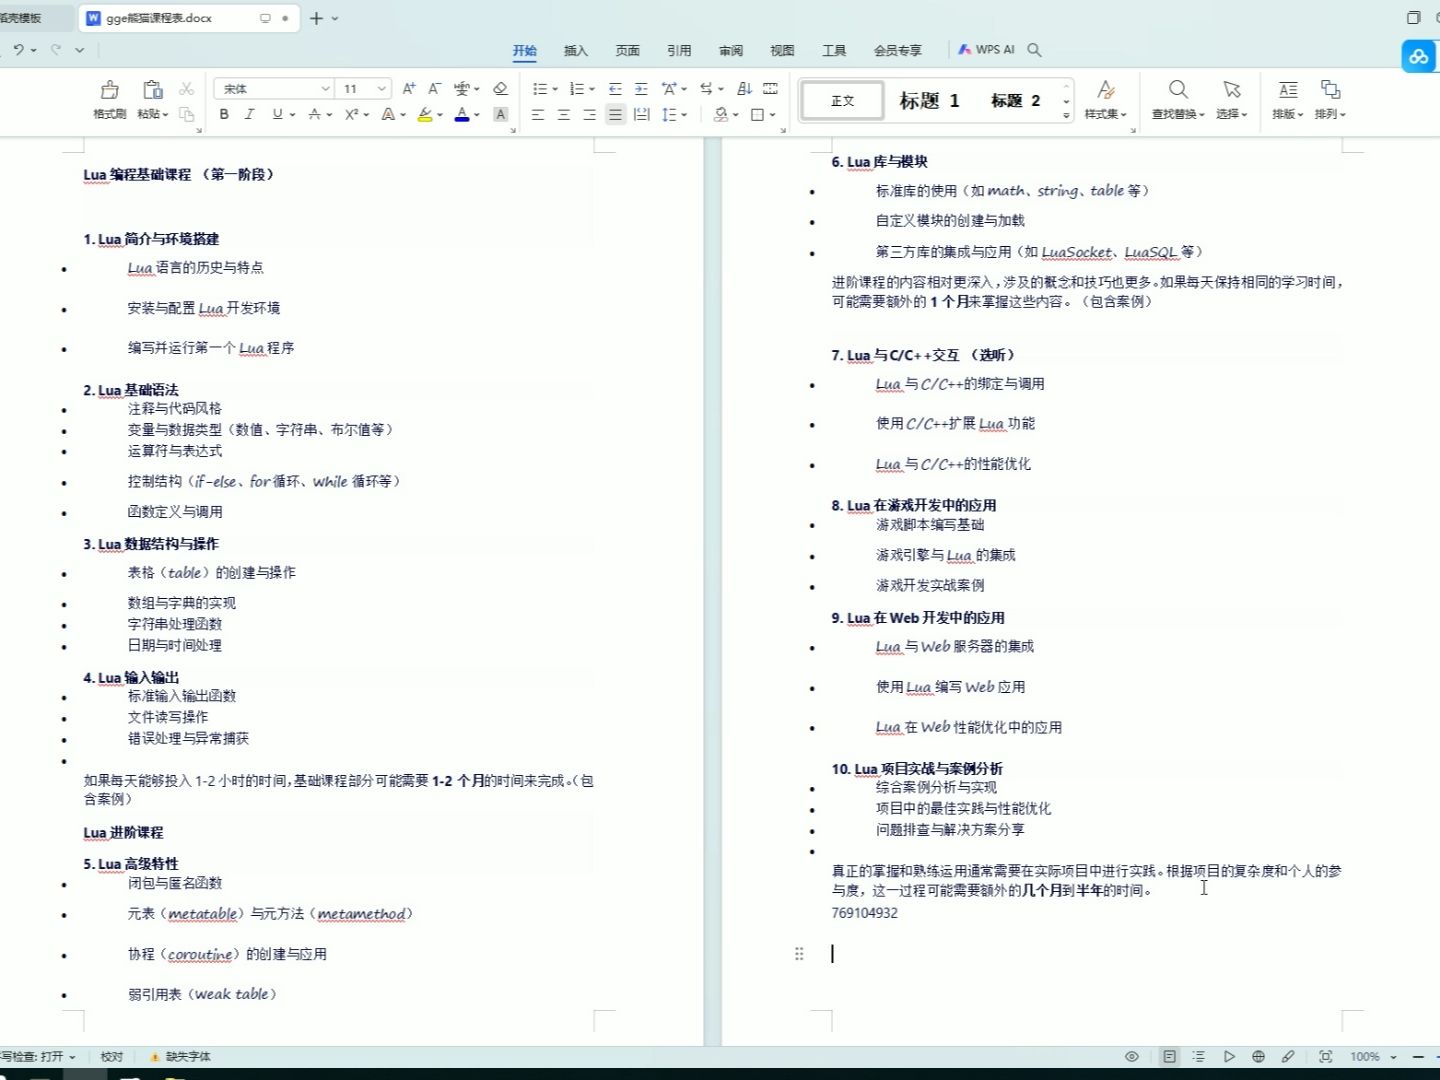Open Find and Replace magnifier icon
Image resolution: width=1440 pixels, height=1080 pixels.
click(x=1179, y=90)
